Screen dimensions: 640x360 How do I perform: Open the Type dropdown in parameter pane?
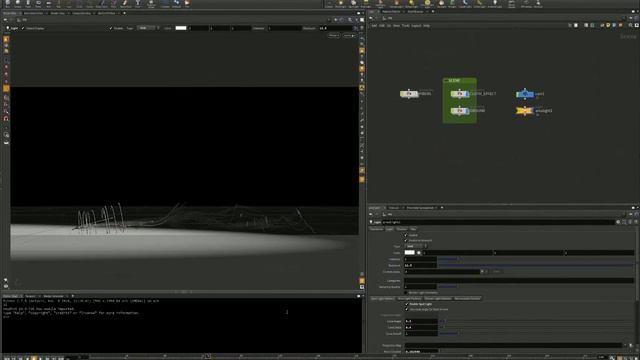pyautogui.click(x=416, y=246)
